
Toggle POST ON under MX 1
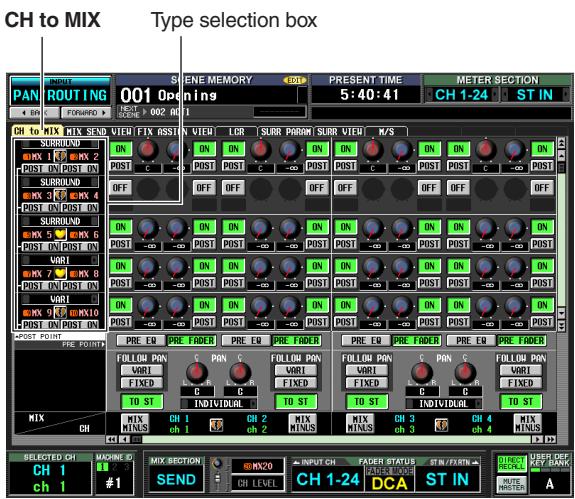point(40,169)
